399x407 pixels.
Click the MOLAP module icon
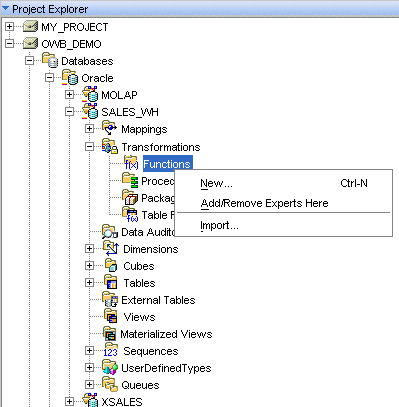pyautogui.click(x=90, y=94)
